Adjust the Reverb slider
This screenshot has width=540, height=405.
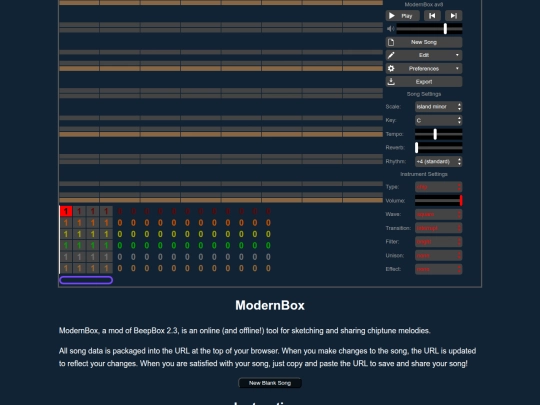click(438, 148)
